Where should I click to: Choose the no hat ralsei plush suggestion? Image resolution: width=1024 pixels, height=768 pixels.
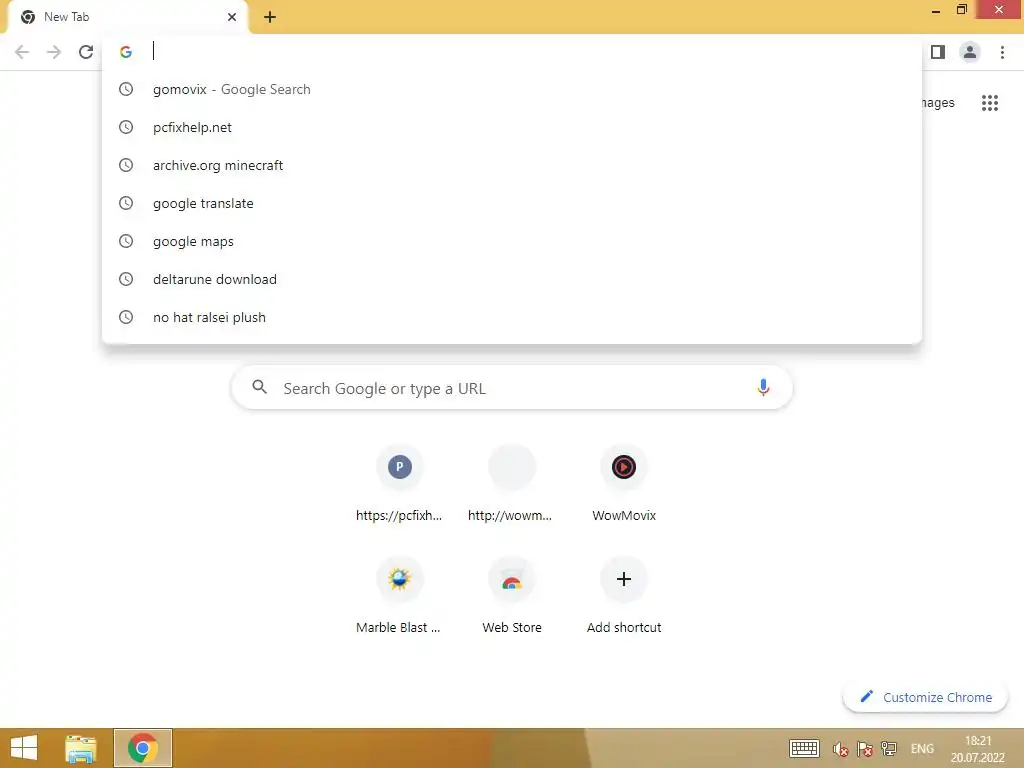[512, 317]
